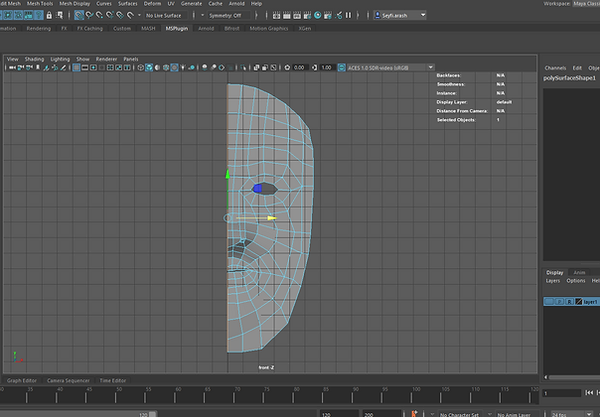Edit the gamma value 1.00 field

point(328,68)
